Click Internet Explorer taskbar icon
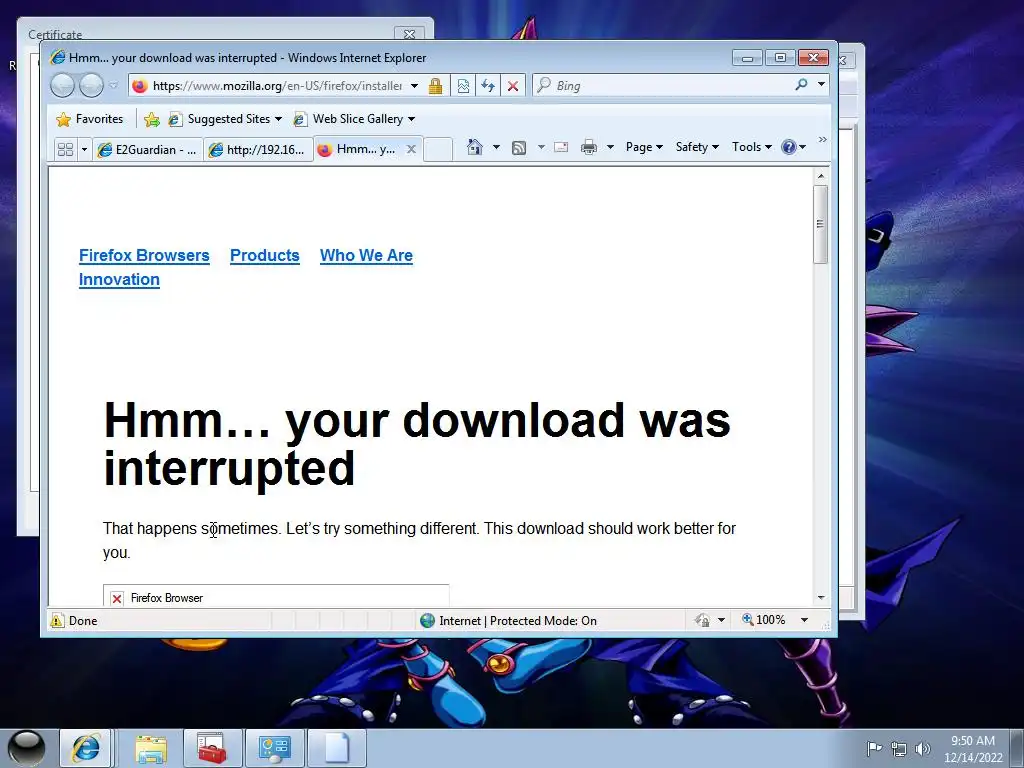The image size is (1024, 768). [x=86, y=748]
